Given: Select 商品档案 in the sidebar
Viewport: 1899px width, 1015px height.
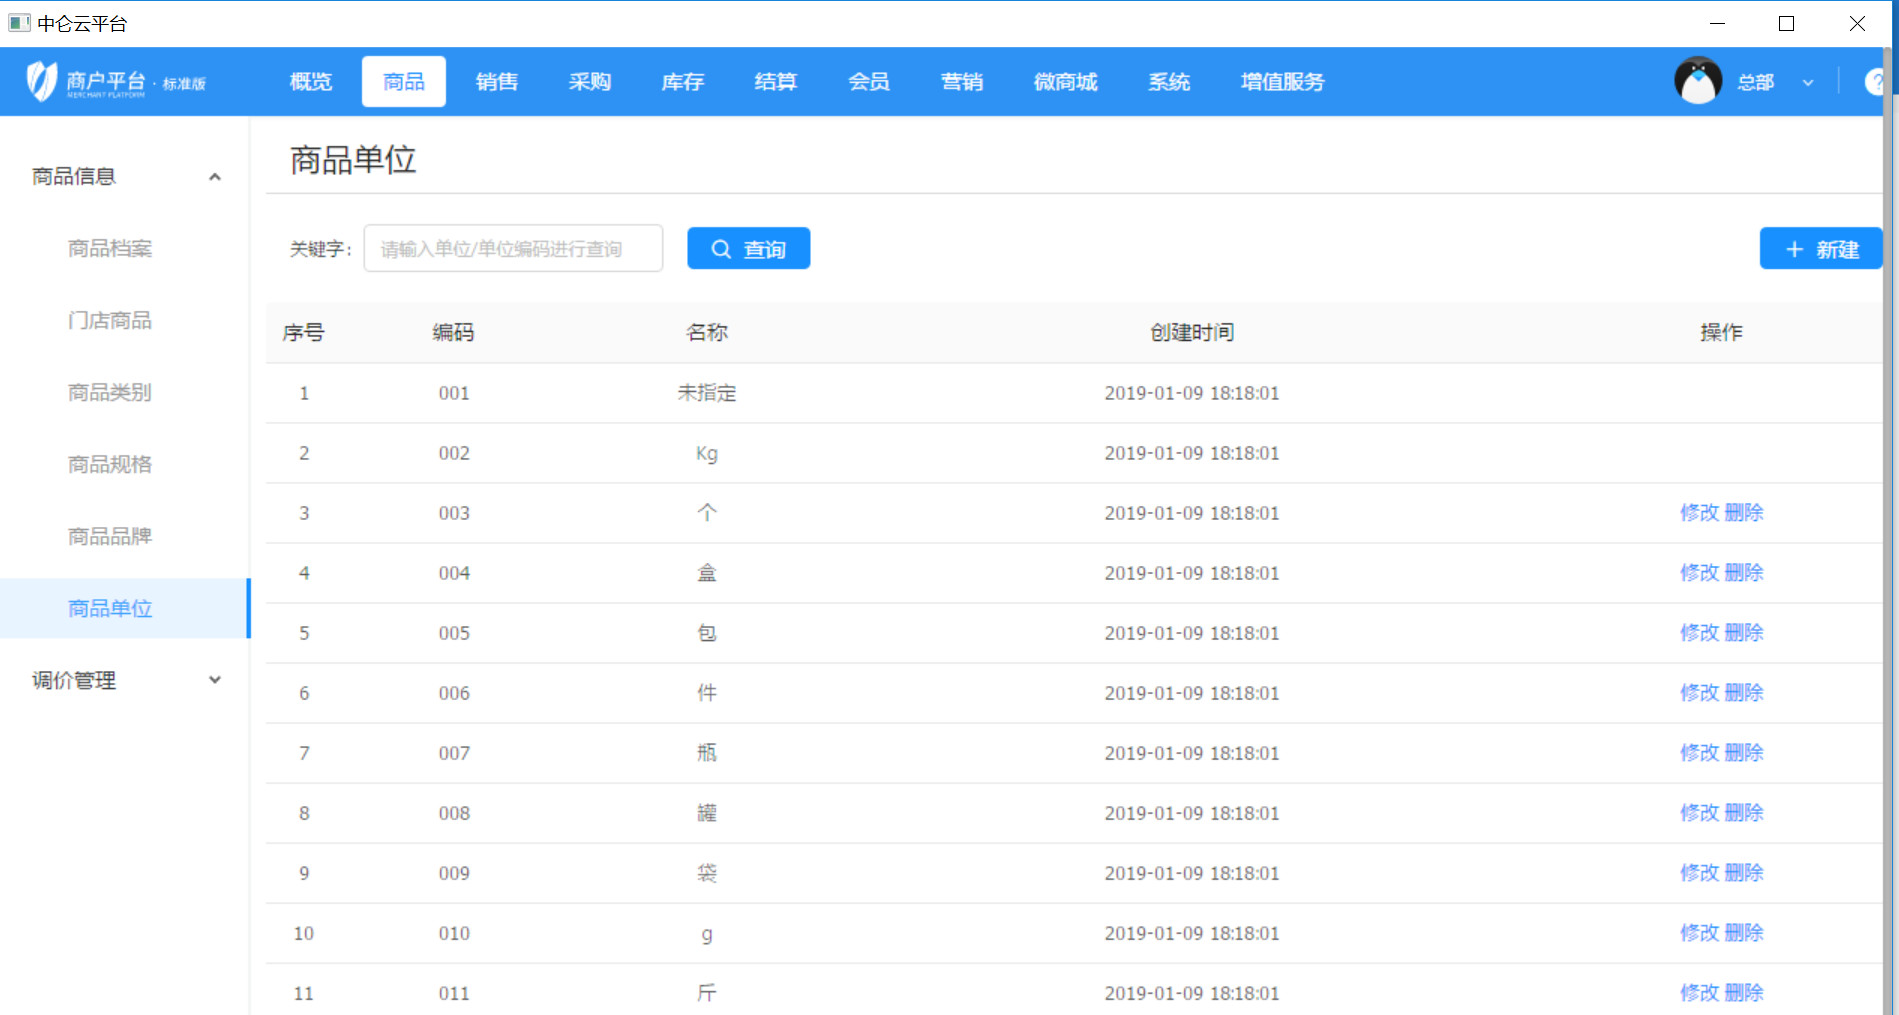Looking at the screenshot, I should tap(109, 248).
